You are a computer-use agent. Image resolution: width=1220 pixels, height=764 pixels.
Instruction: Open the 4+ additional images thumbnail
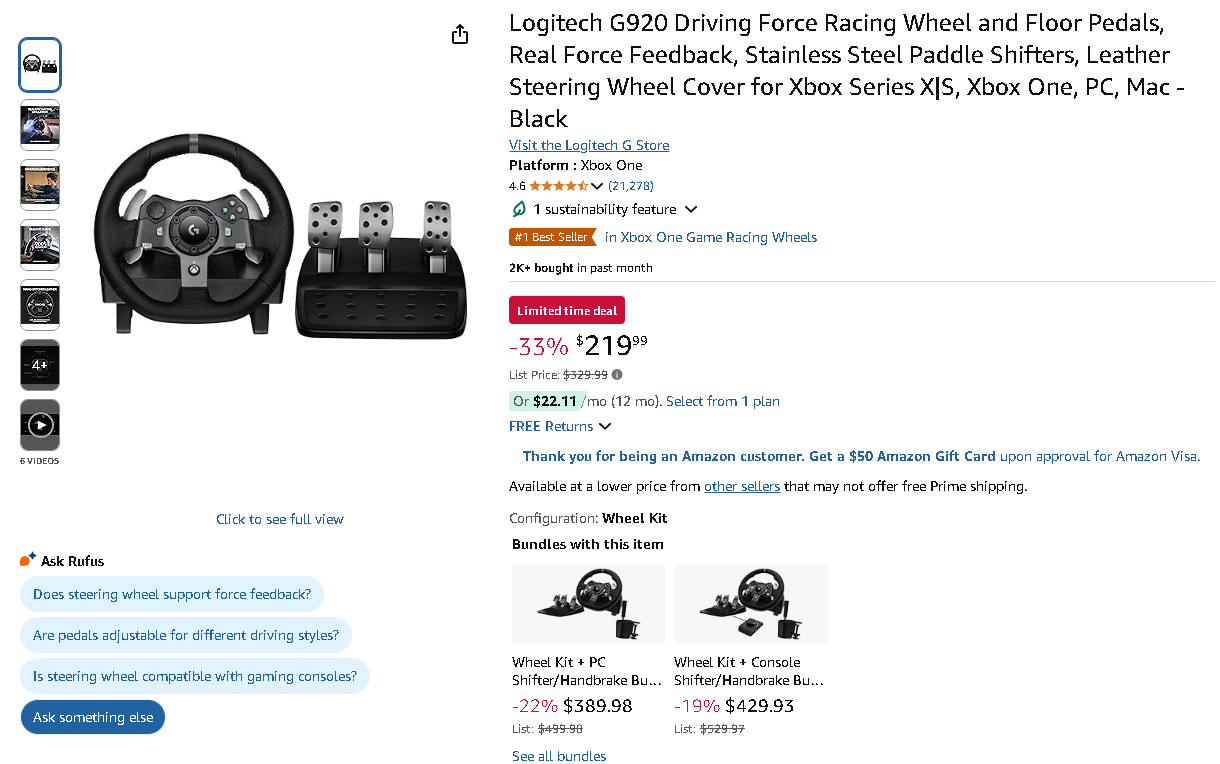pos(40,364)
